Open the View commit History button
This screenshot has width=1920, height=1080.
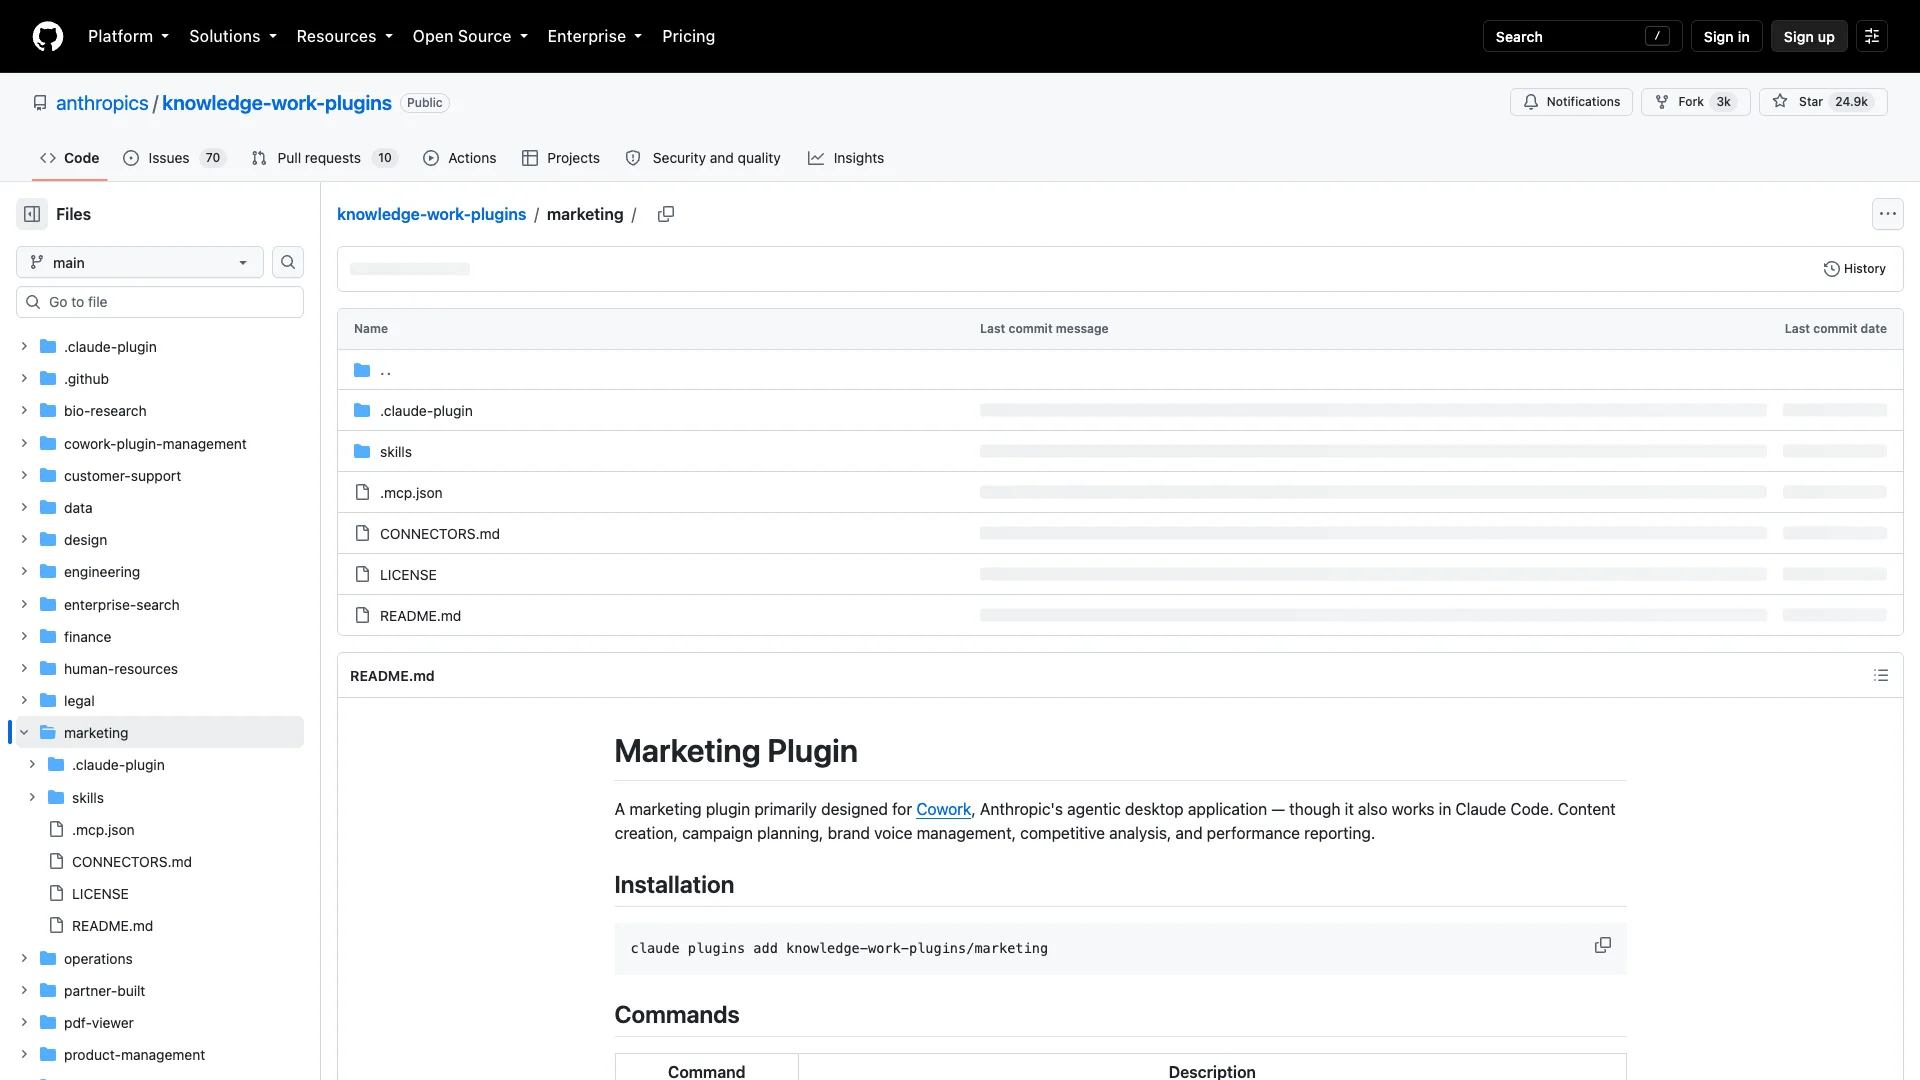pyautogui.click(x=1855, y=269)
